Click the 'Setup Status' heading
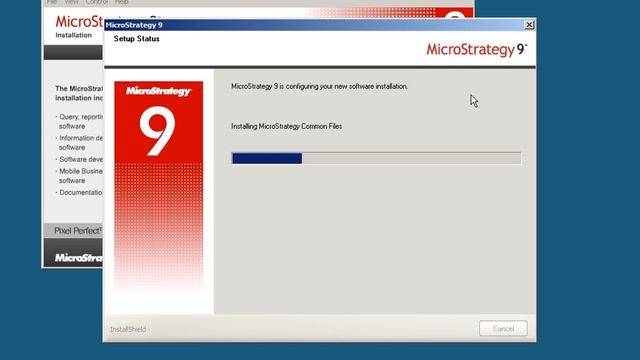 [136, 39]
